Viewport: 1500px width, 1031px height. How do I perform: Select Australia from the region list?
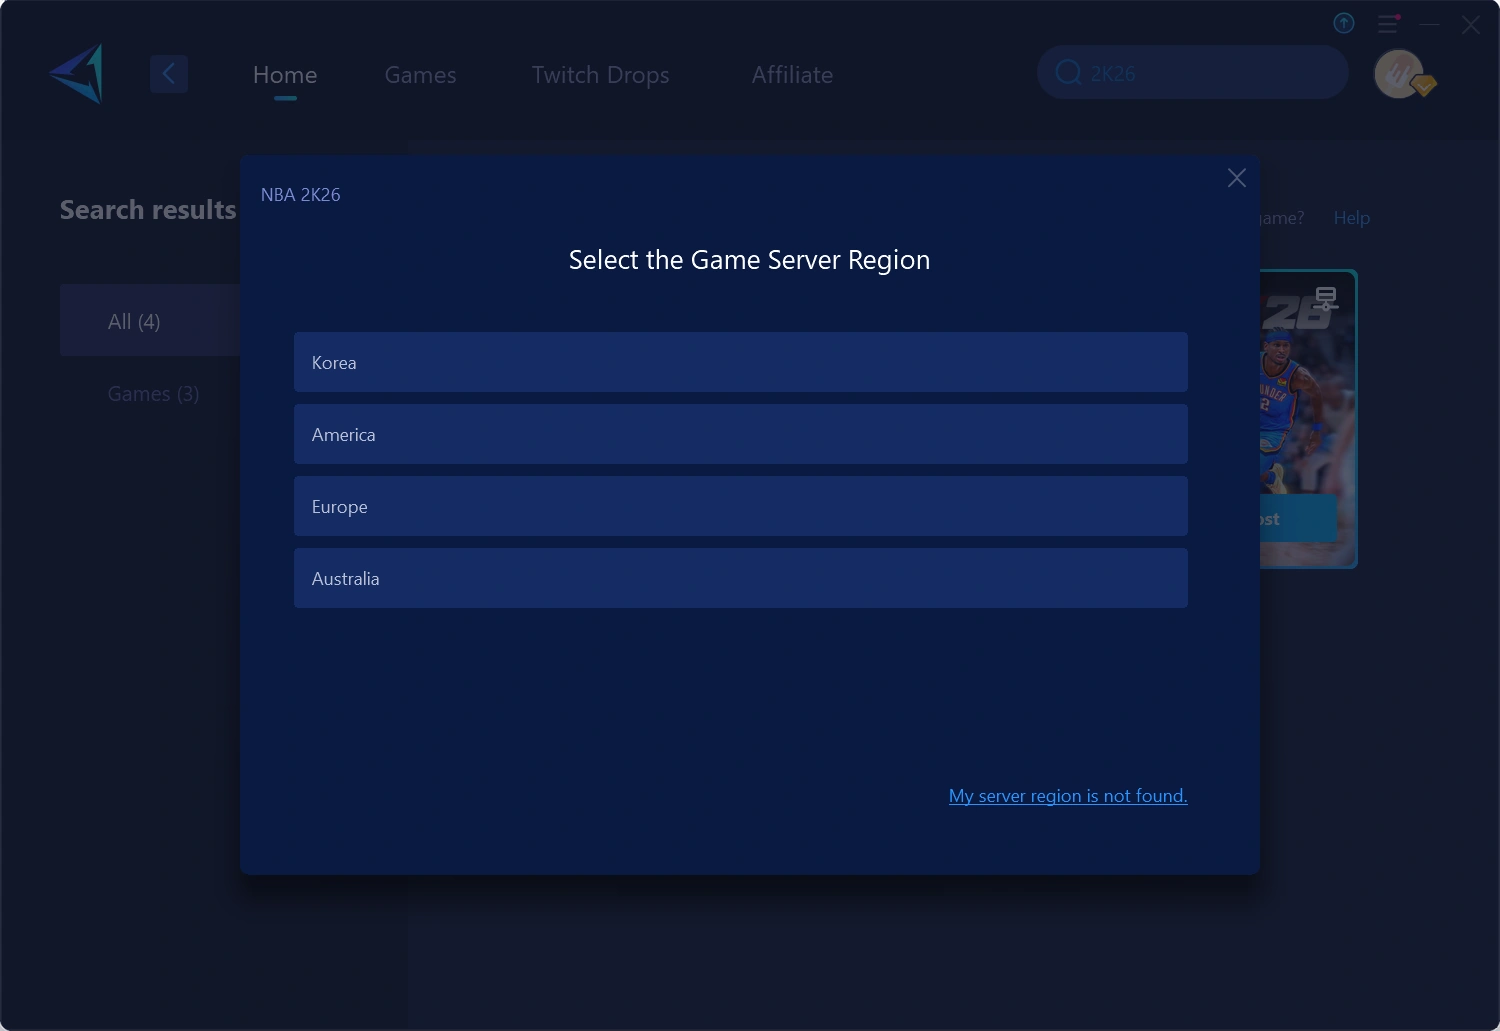click(740, 578)
